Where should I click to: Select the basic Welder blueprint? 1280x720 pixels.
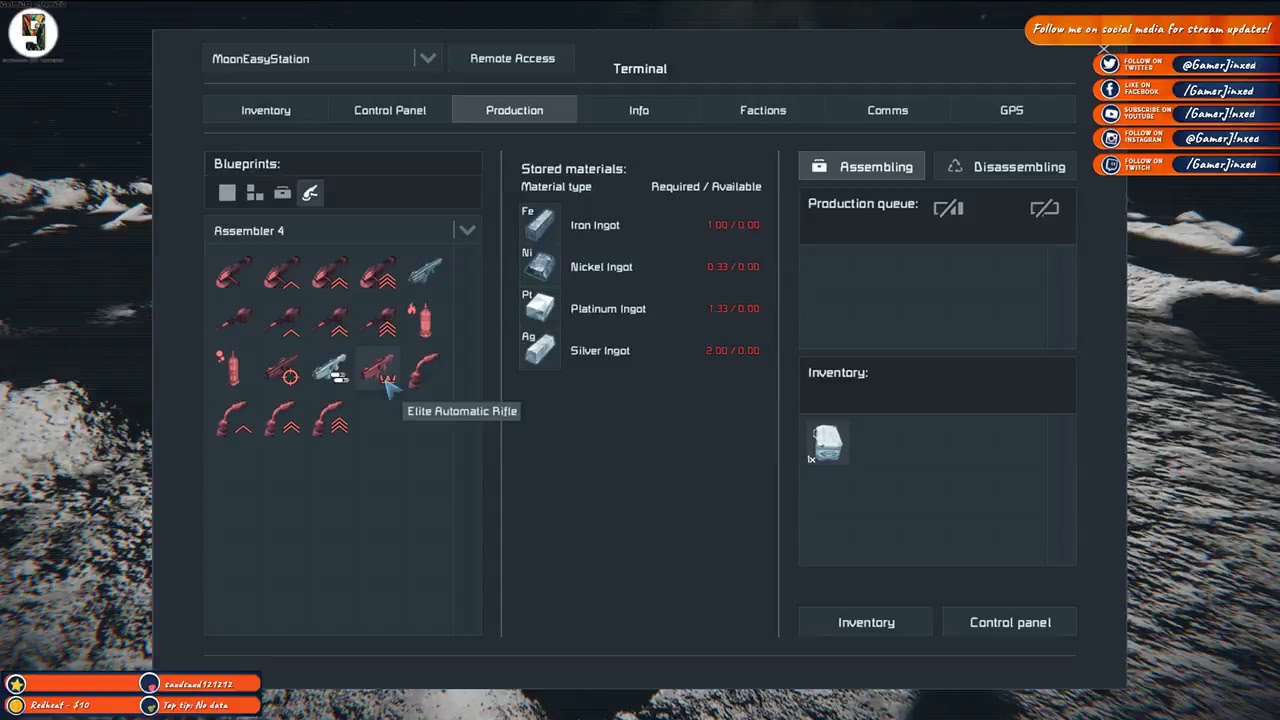tap(424, 368)
